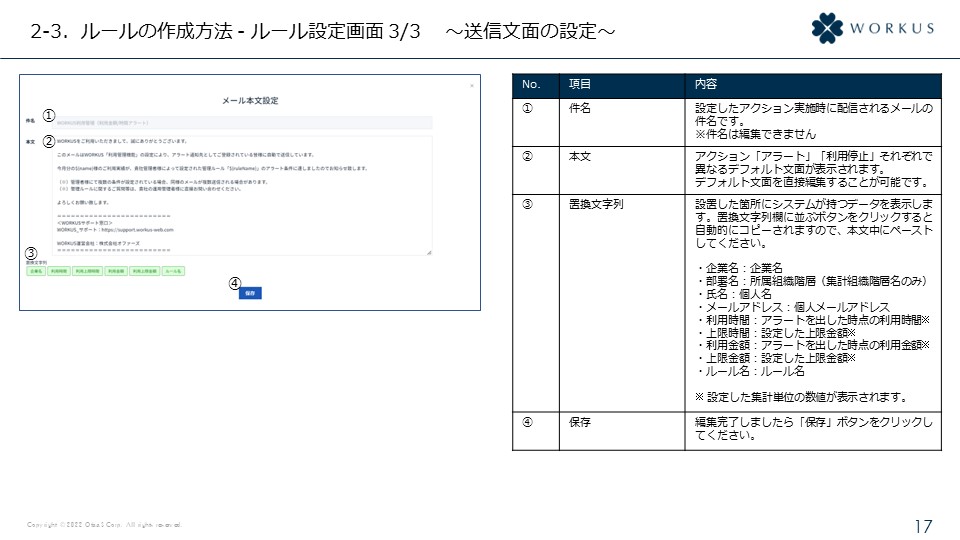
Task: Click the WORKUS clover logo
Action: pyautogui.click(x=827, y=28)
